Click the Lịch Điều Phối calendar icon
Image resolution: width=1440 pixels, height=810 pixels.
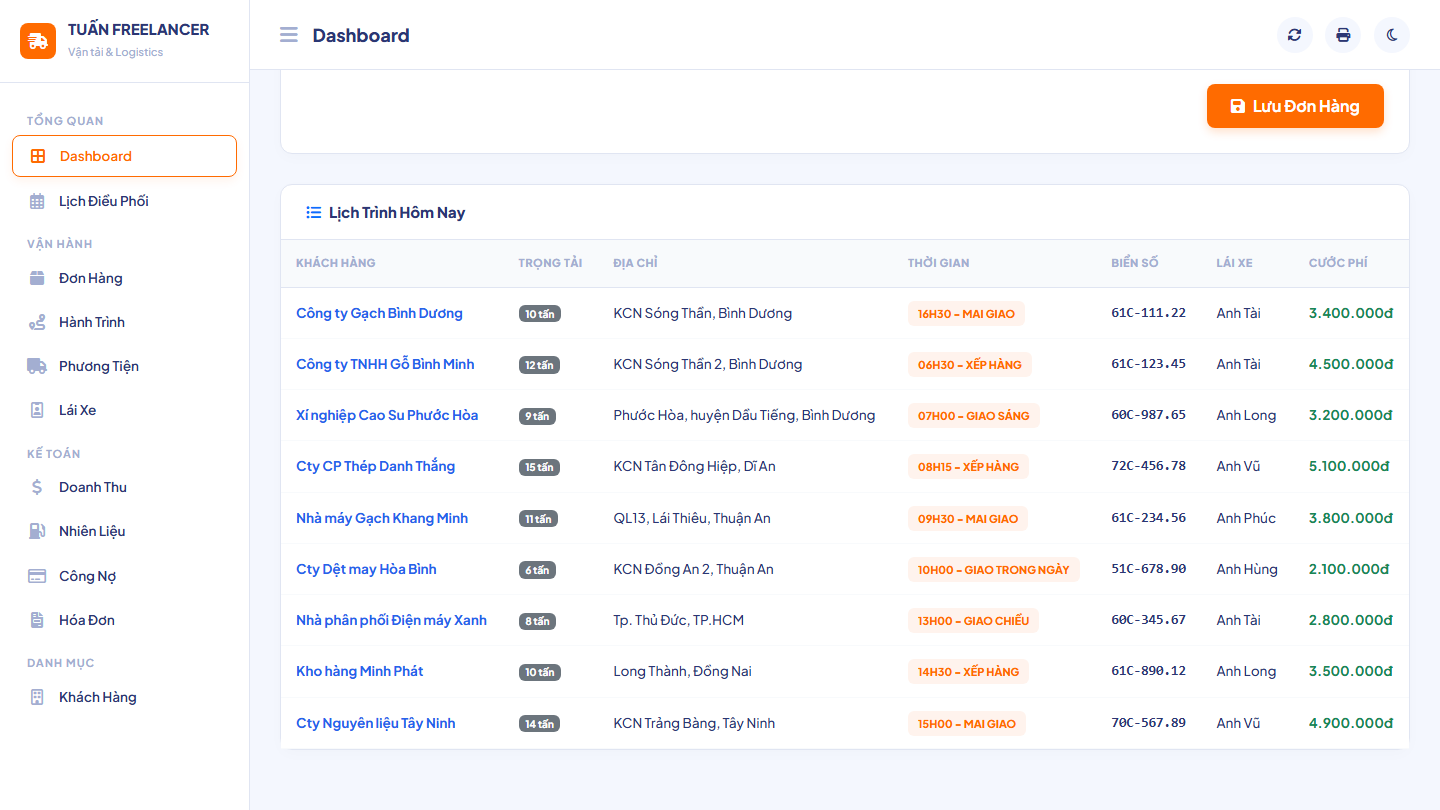pos(37,201)
